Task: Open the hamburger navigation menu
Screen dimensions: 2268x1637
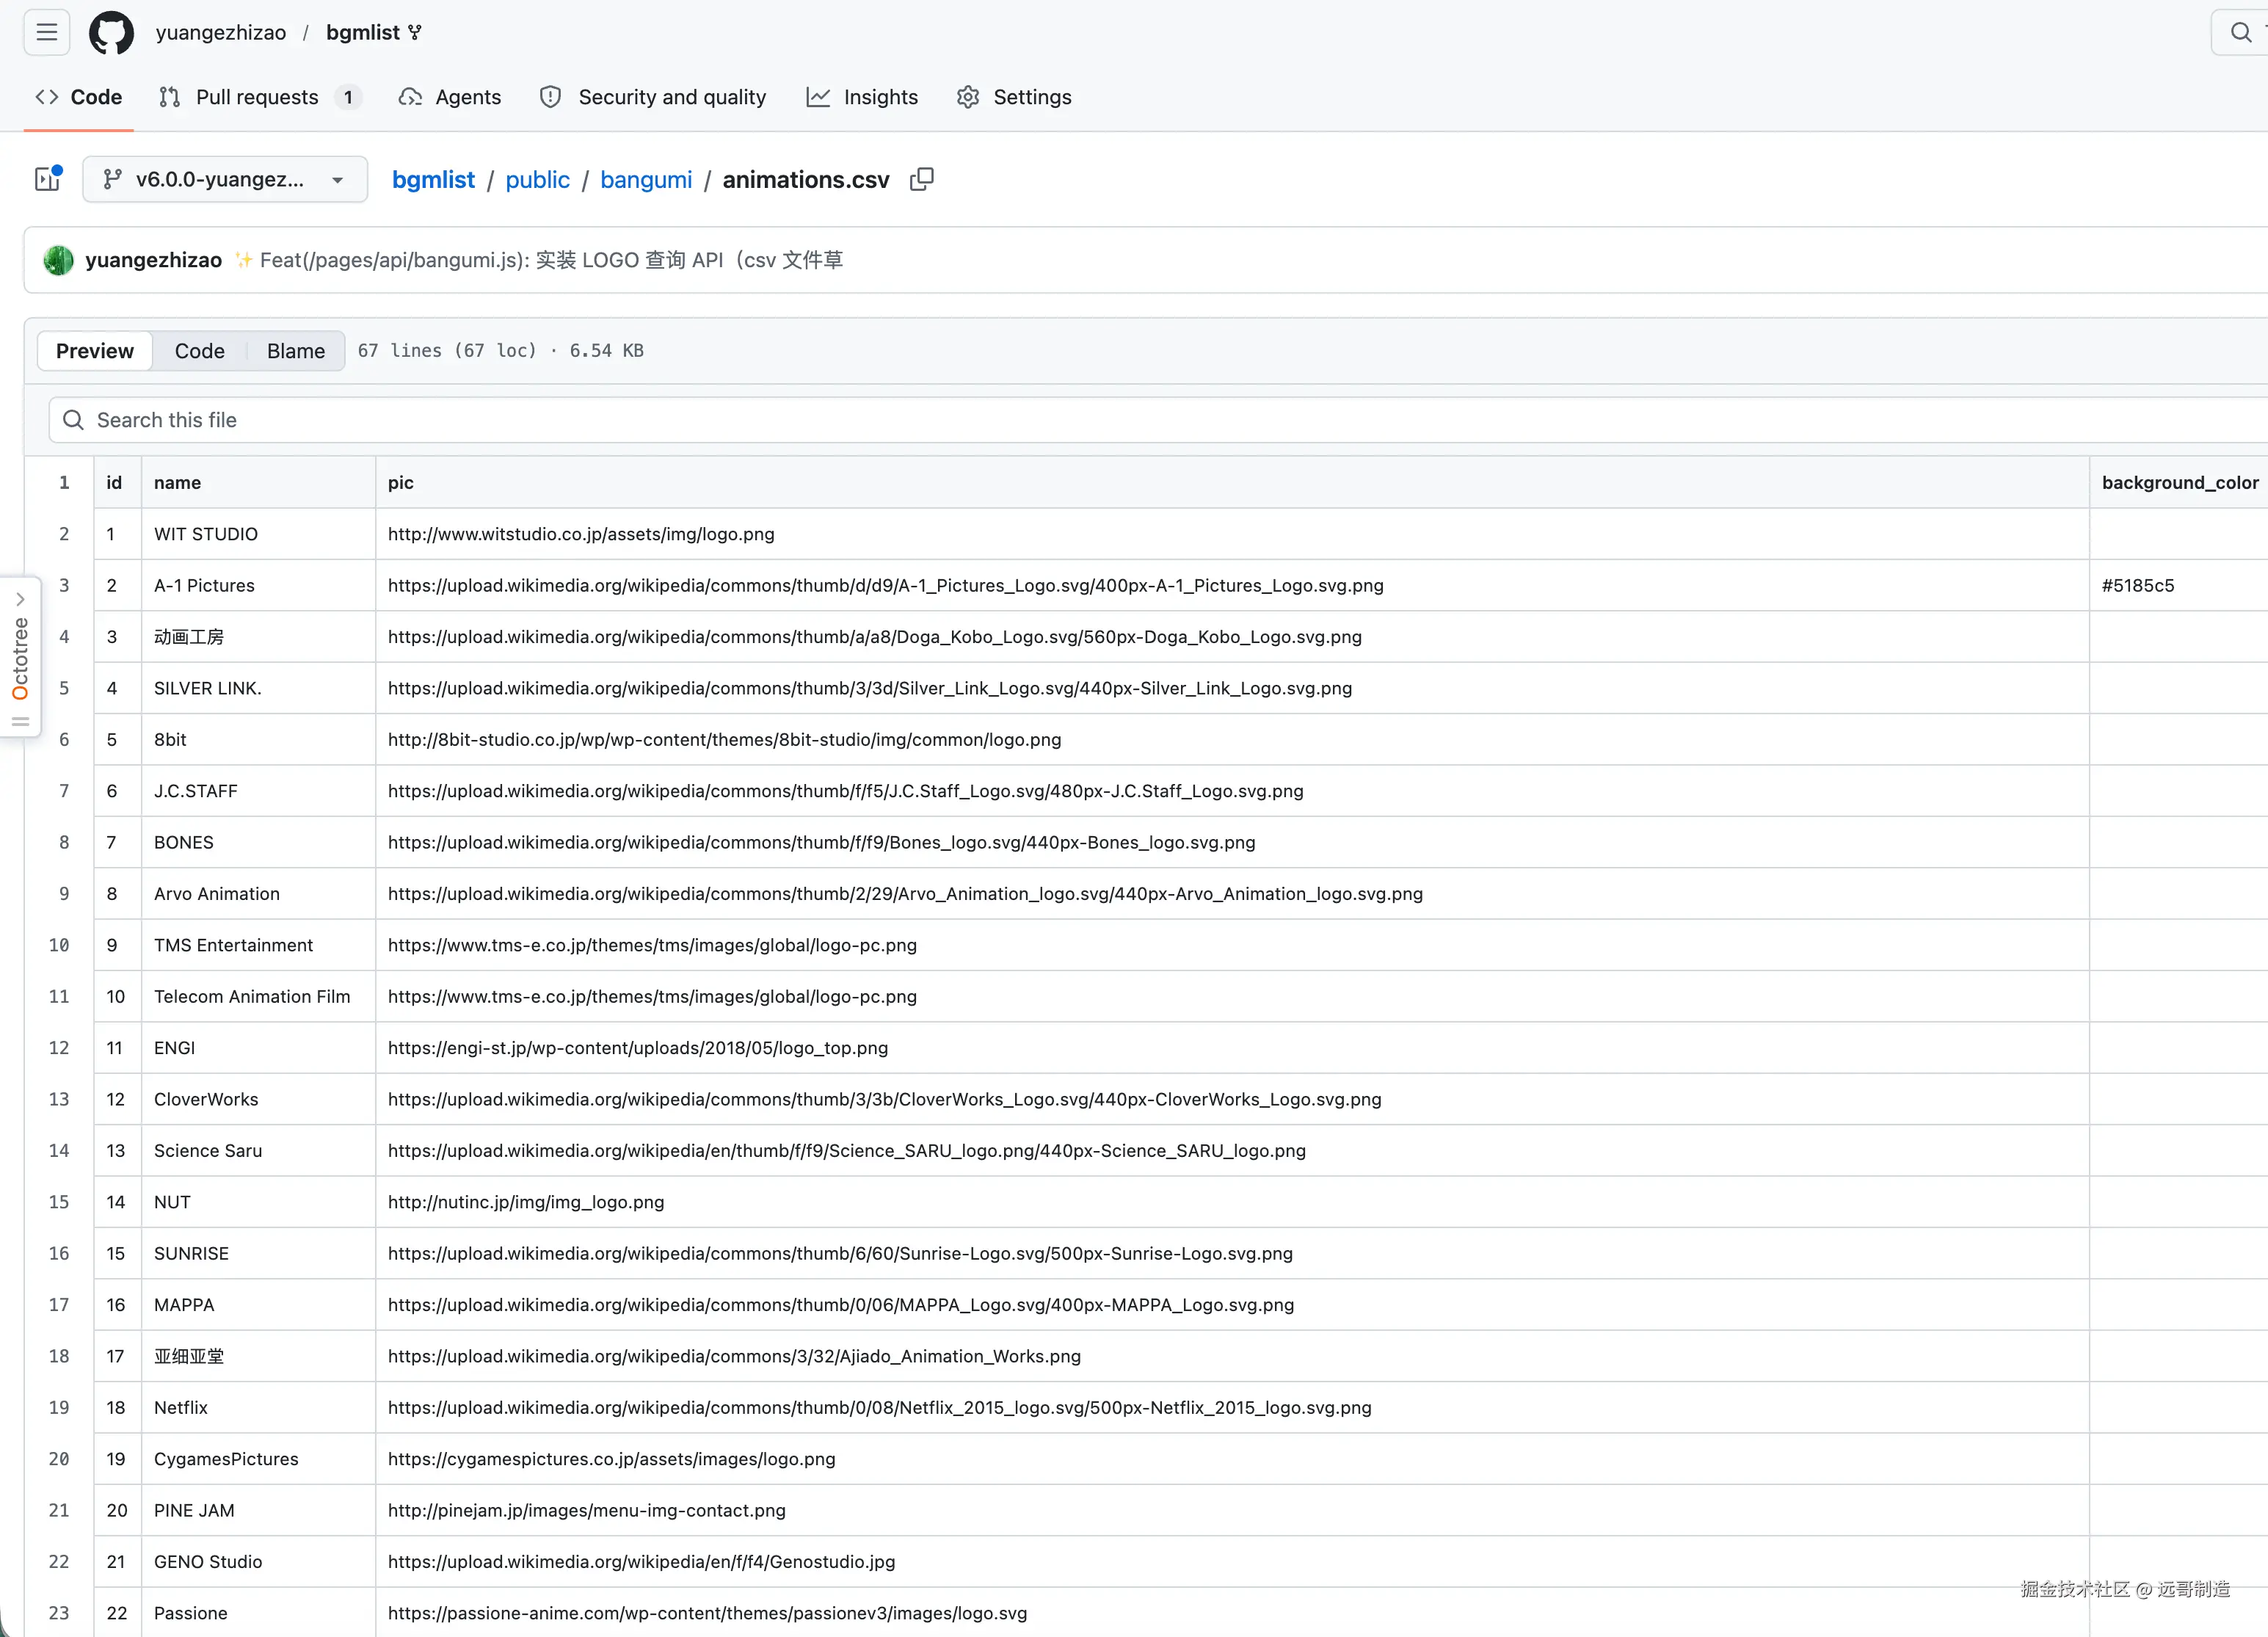Action: 47,33
